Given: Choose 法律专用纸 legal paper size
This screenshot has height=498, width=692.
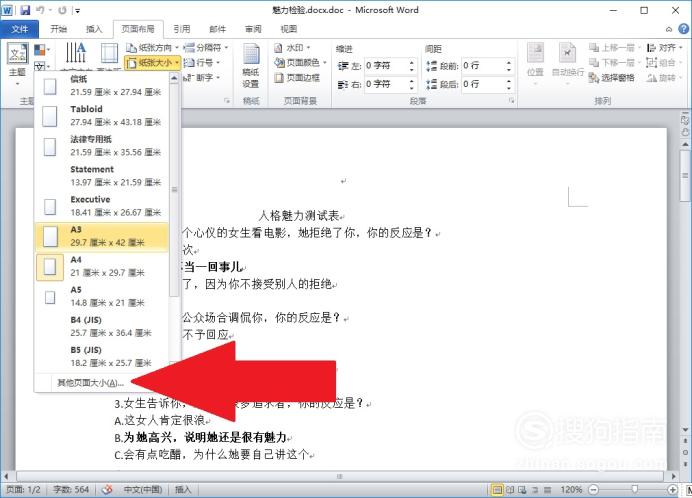Looking at the screenshot, I should coord(102,146).
